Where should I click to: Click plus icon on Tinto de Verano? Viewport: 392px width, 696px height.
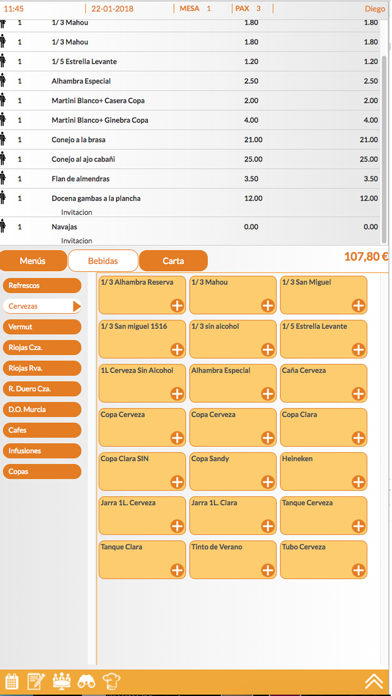tap(268, 570)
